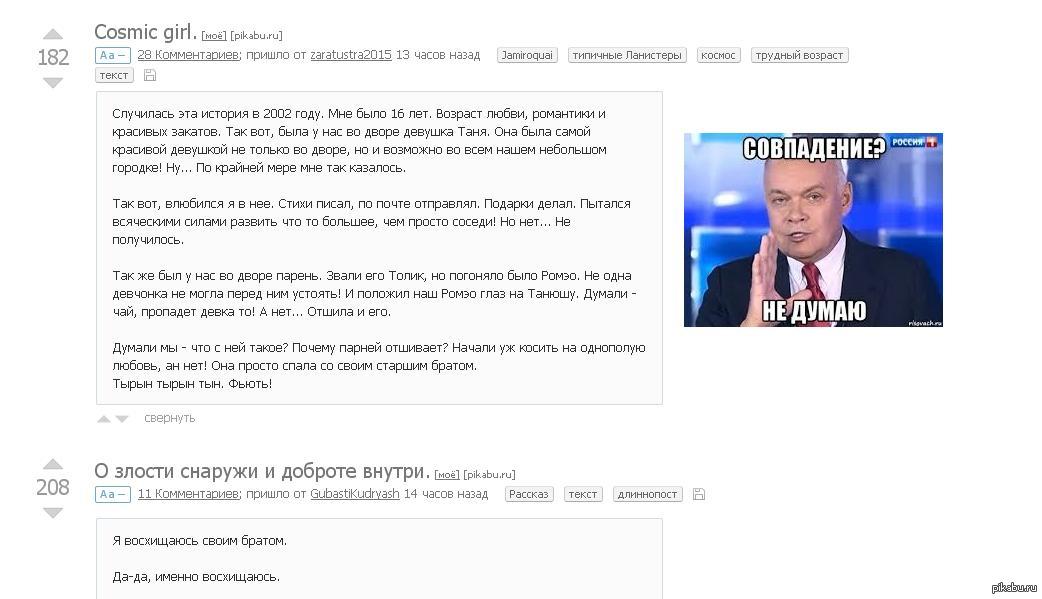Click small up arrow below Cosmic girl text

[104, 419]
